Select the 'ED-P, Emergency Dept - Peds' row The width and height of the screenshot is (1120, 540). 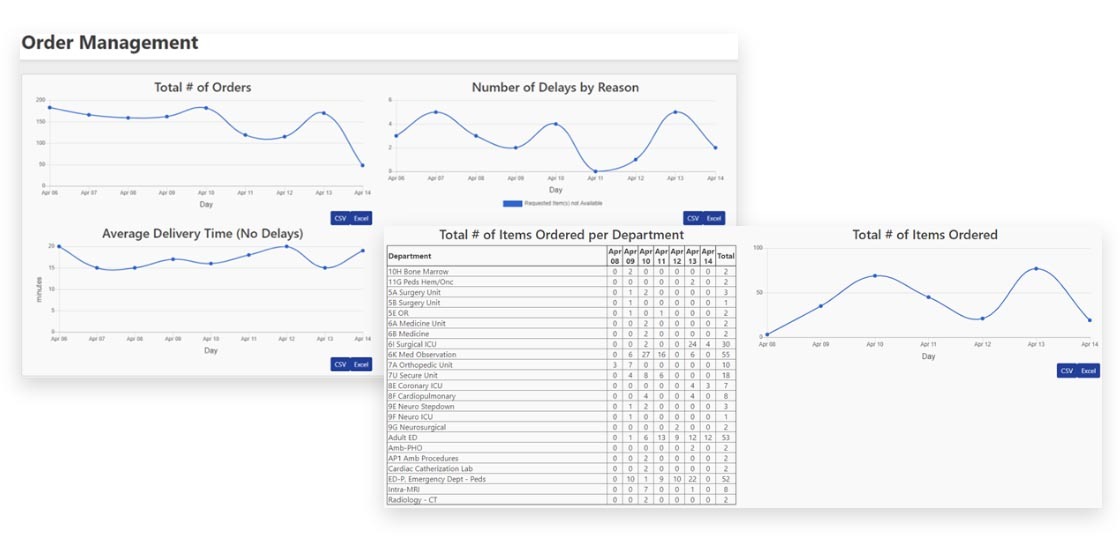pyautogui.click(x=561, y=479)
